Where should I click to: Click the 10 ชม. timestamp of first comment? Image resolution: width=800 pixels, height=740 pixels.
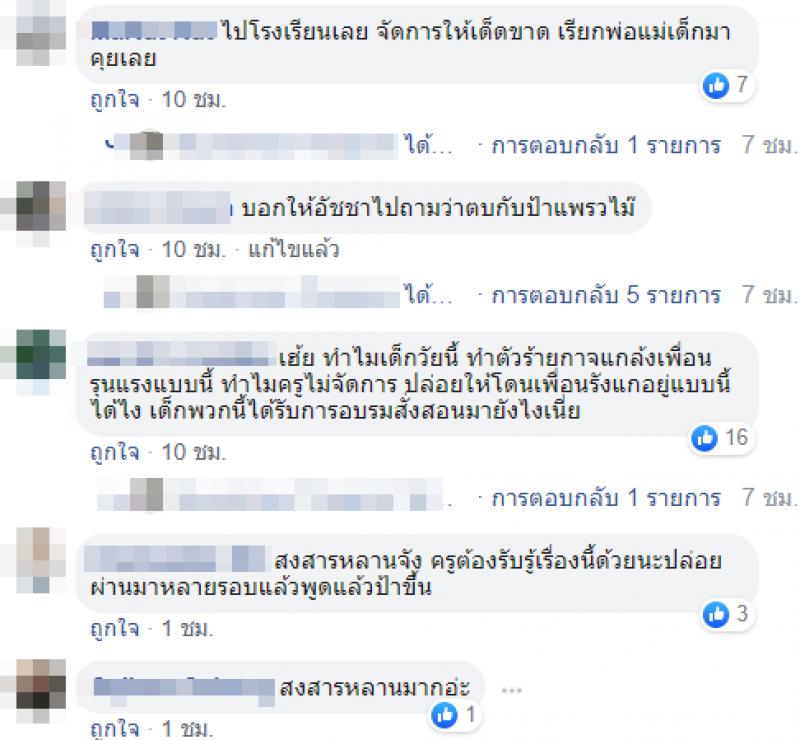pos(193,100)
